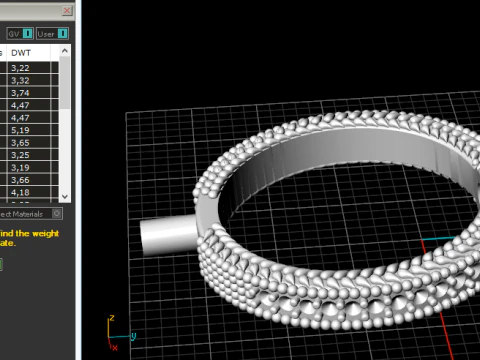Close the weight panel with X button

click(x=67, y=11)
